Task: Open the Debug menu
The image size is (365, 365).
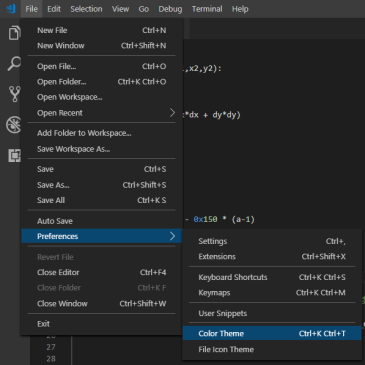Action: [x=170, y=9]
